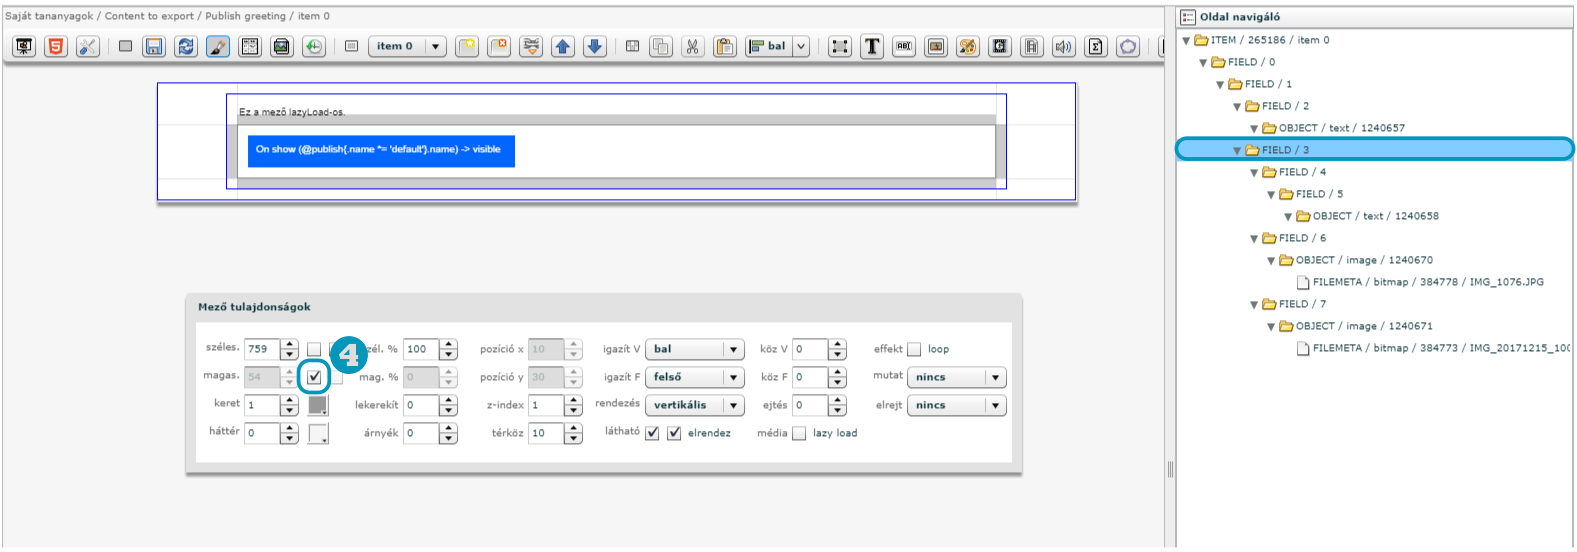Select FIELD / 6 in page navigator
Viewport: 1577px width, 552px height.
coord(1301,238)
